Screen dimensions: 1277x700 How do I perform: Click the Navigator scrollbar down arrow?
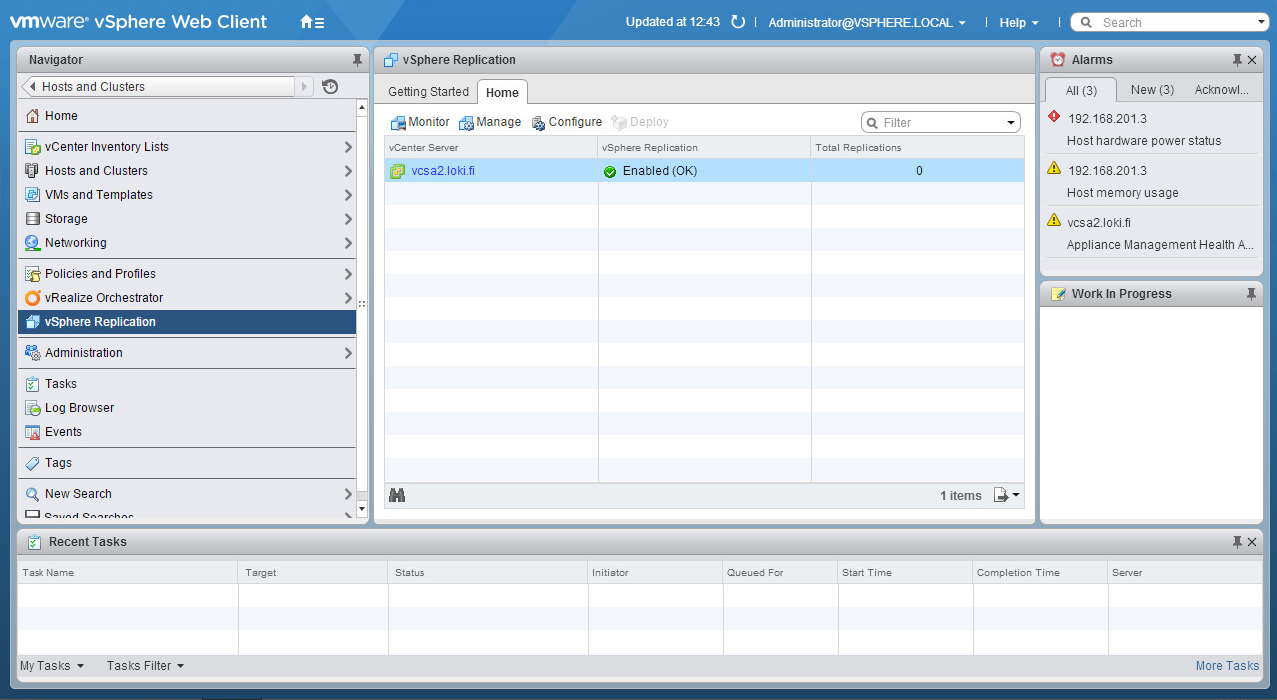(x=362, y=509)
